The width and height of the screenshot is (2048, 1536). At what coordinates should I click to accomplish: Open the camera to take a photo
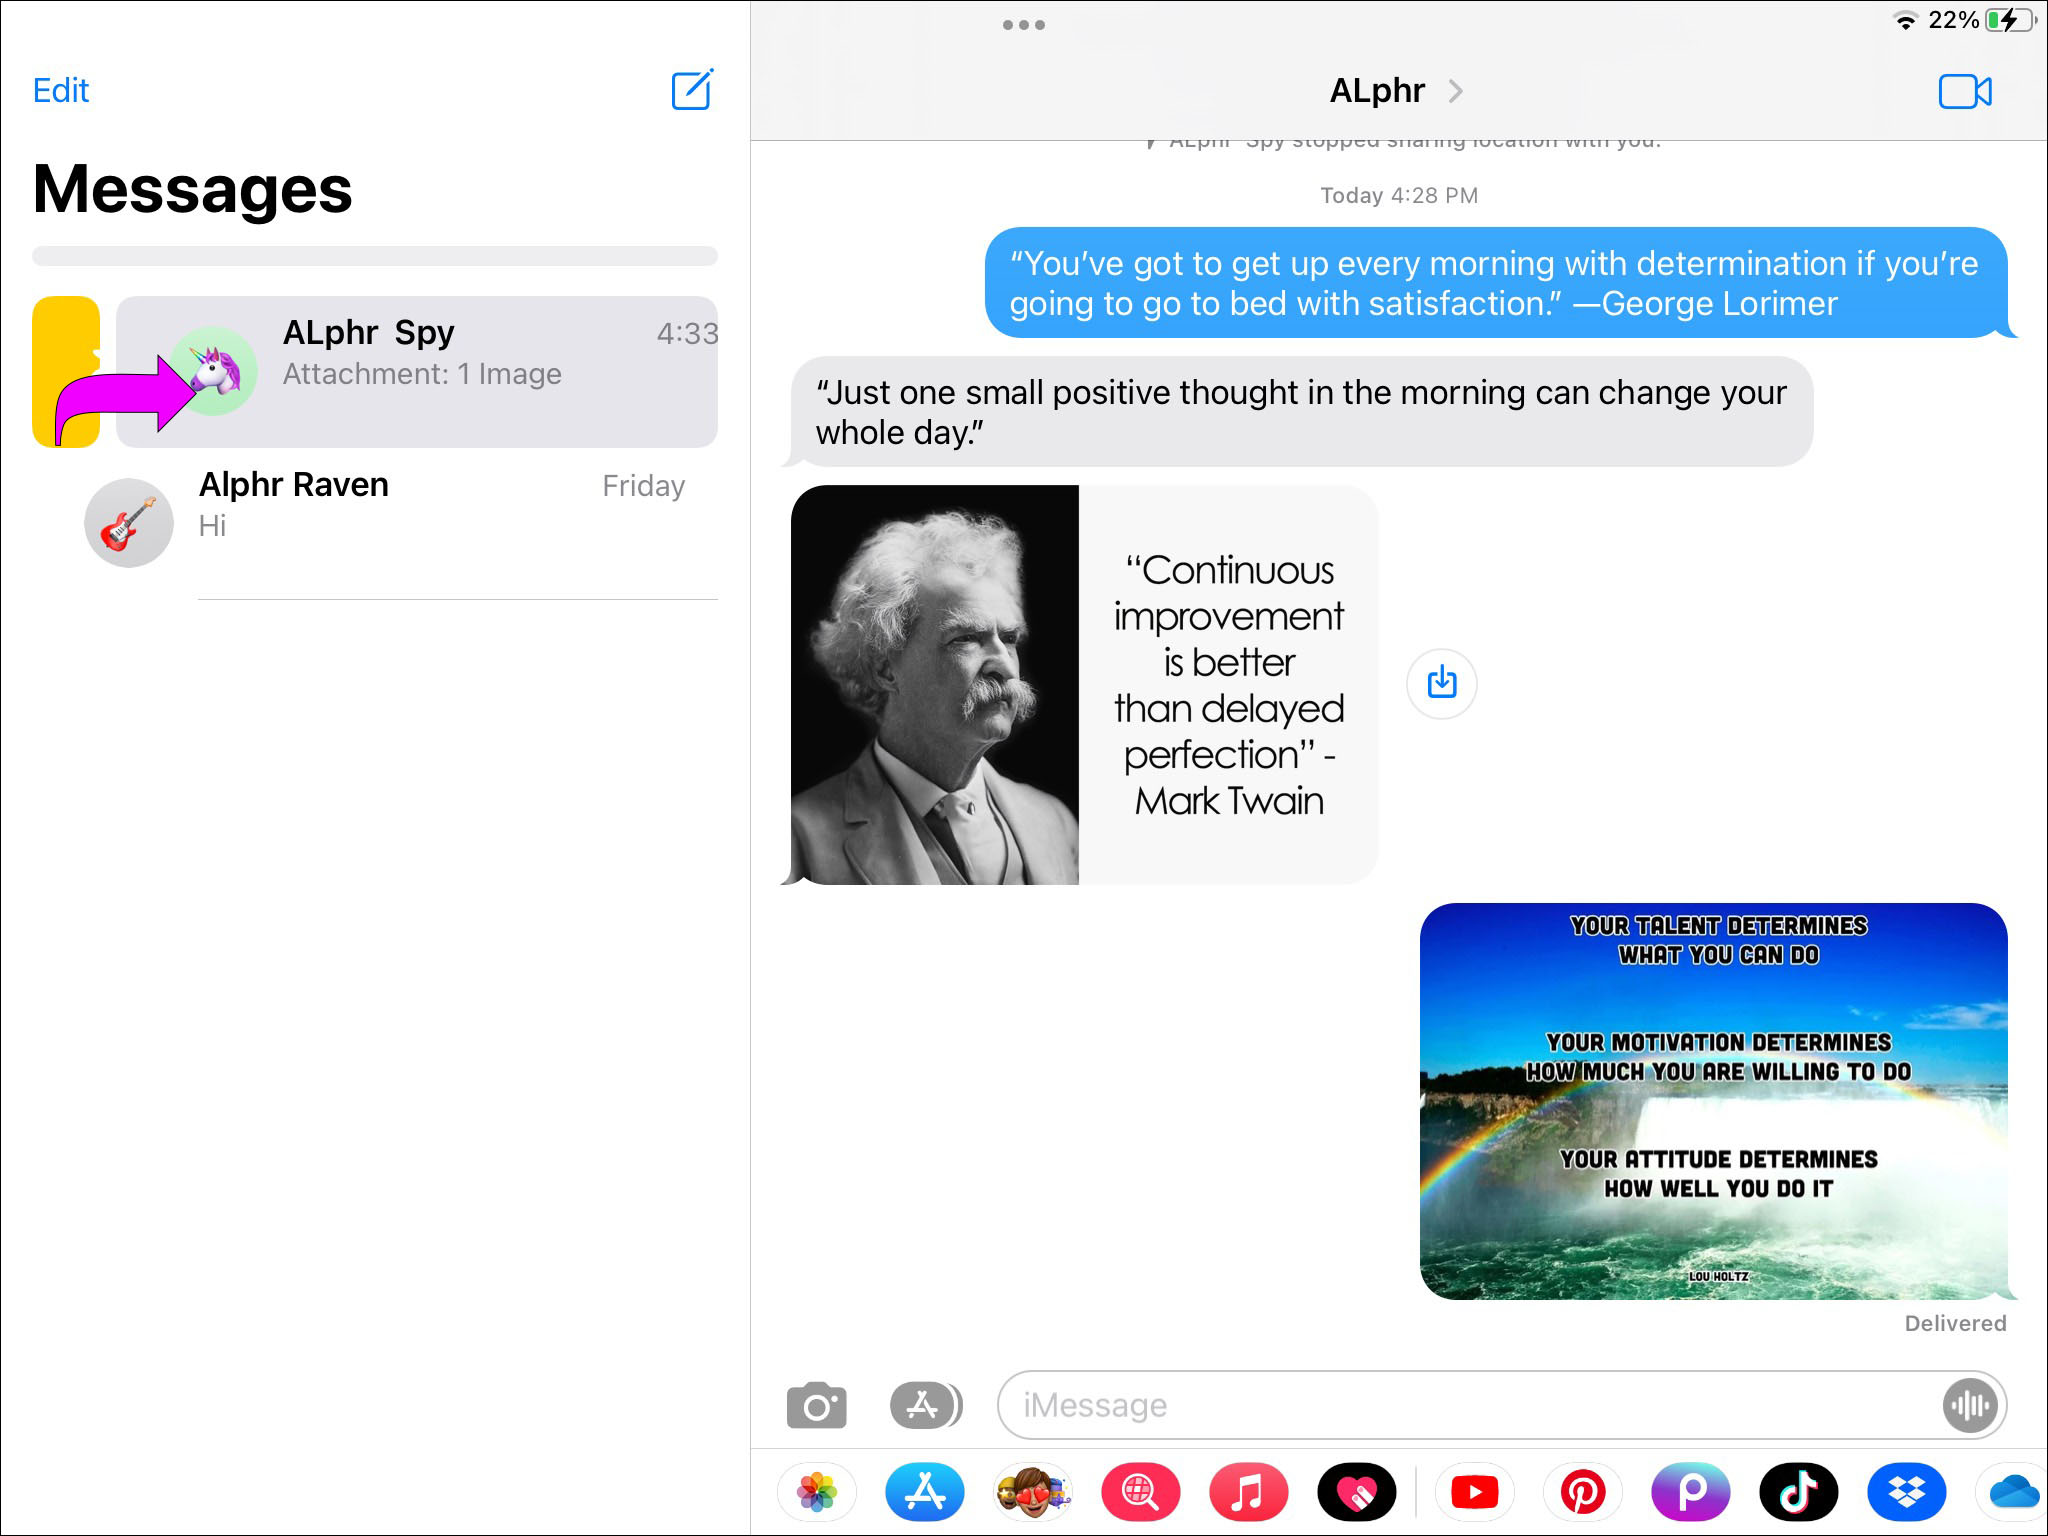tap(816, 1406)
